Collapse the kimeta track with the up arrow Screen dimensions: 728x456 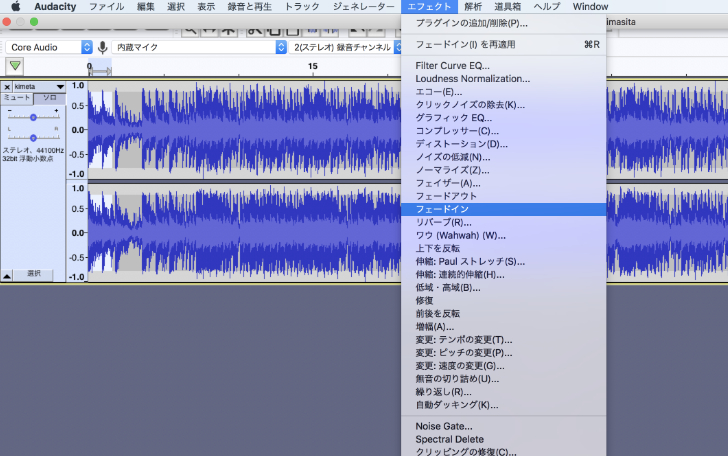(7, 276)
